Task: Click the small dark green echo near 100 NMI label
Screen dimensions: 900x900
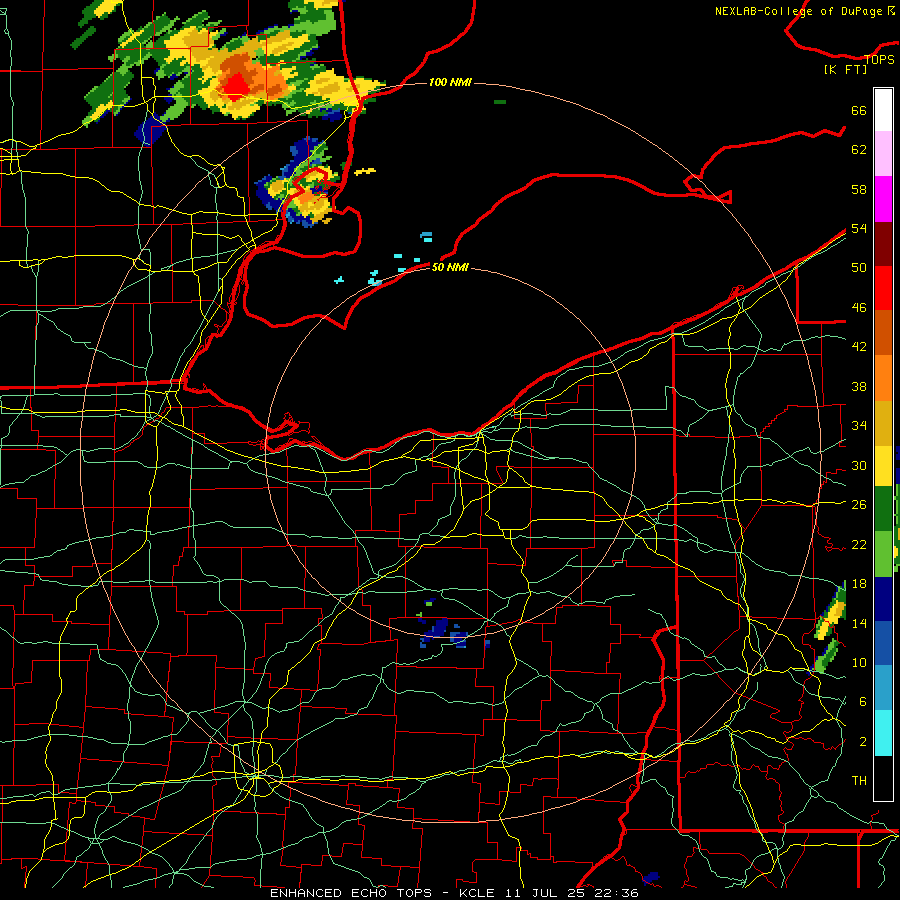Action: point(500,102)
